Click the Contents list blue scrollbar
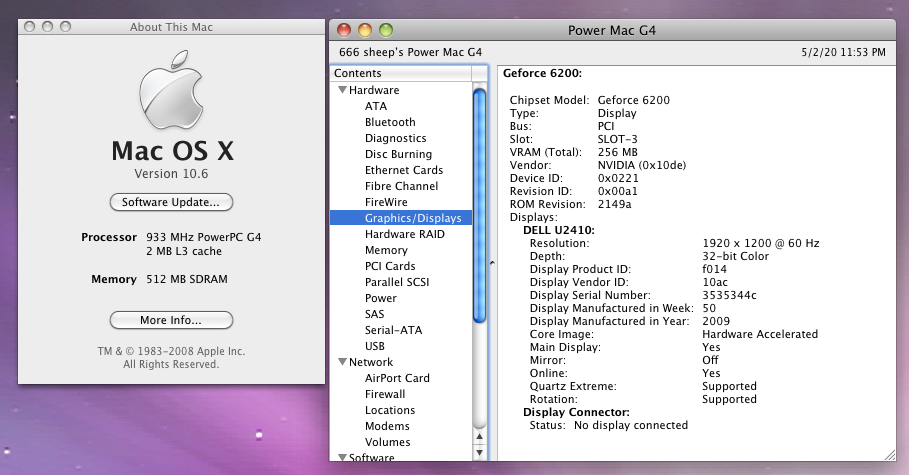Screen dimensions: 909x475 click(479, 205)
